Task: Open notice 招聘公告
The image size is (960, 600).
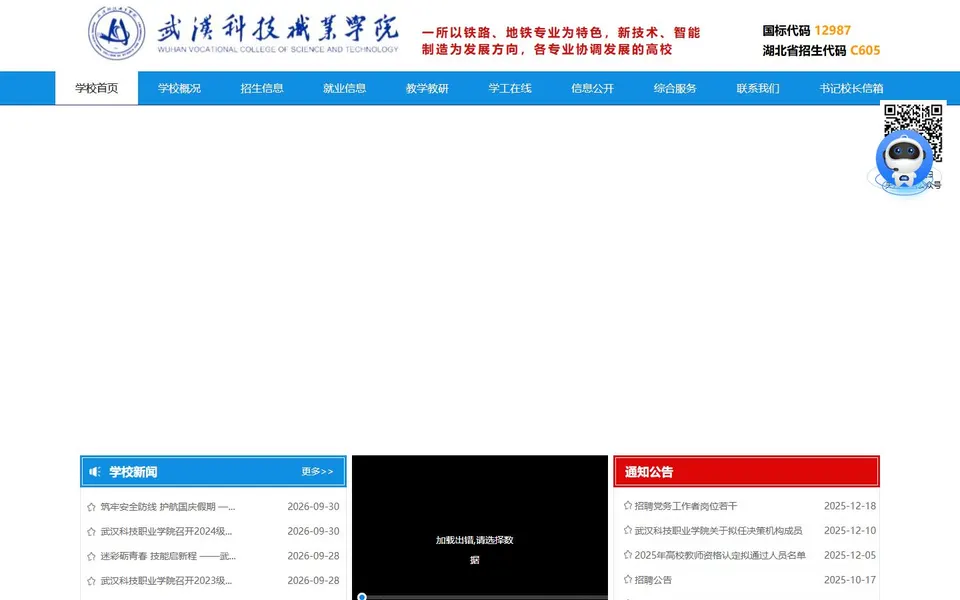Action: point(653,580)
